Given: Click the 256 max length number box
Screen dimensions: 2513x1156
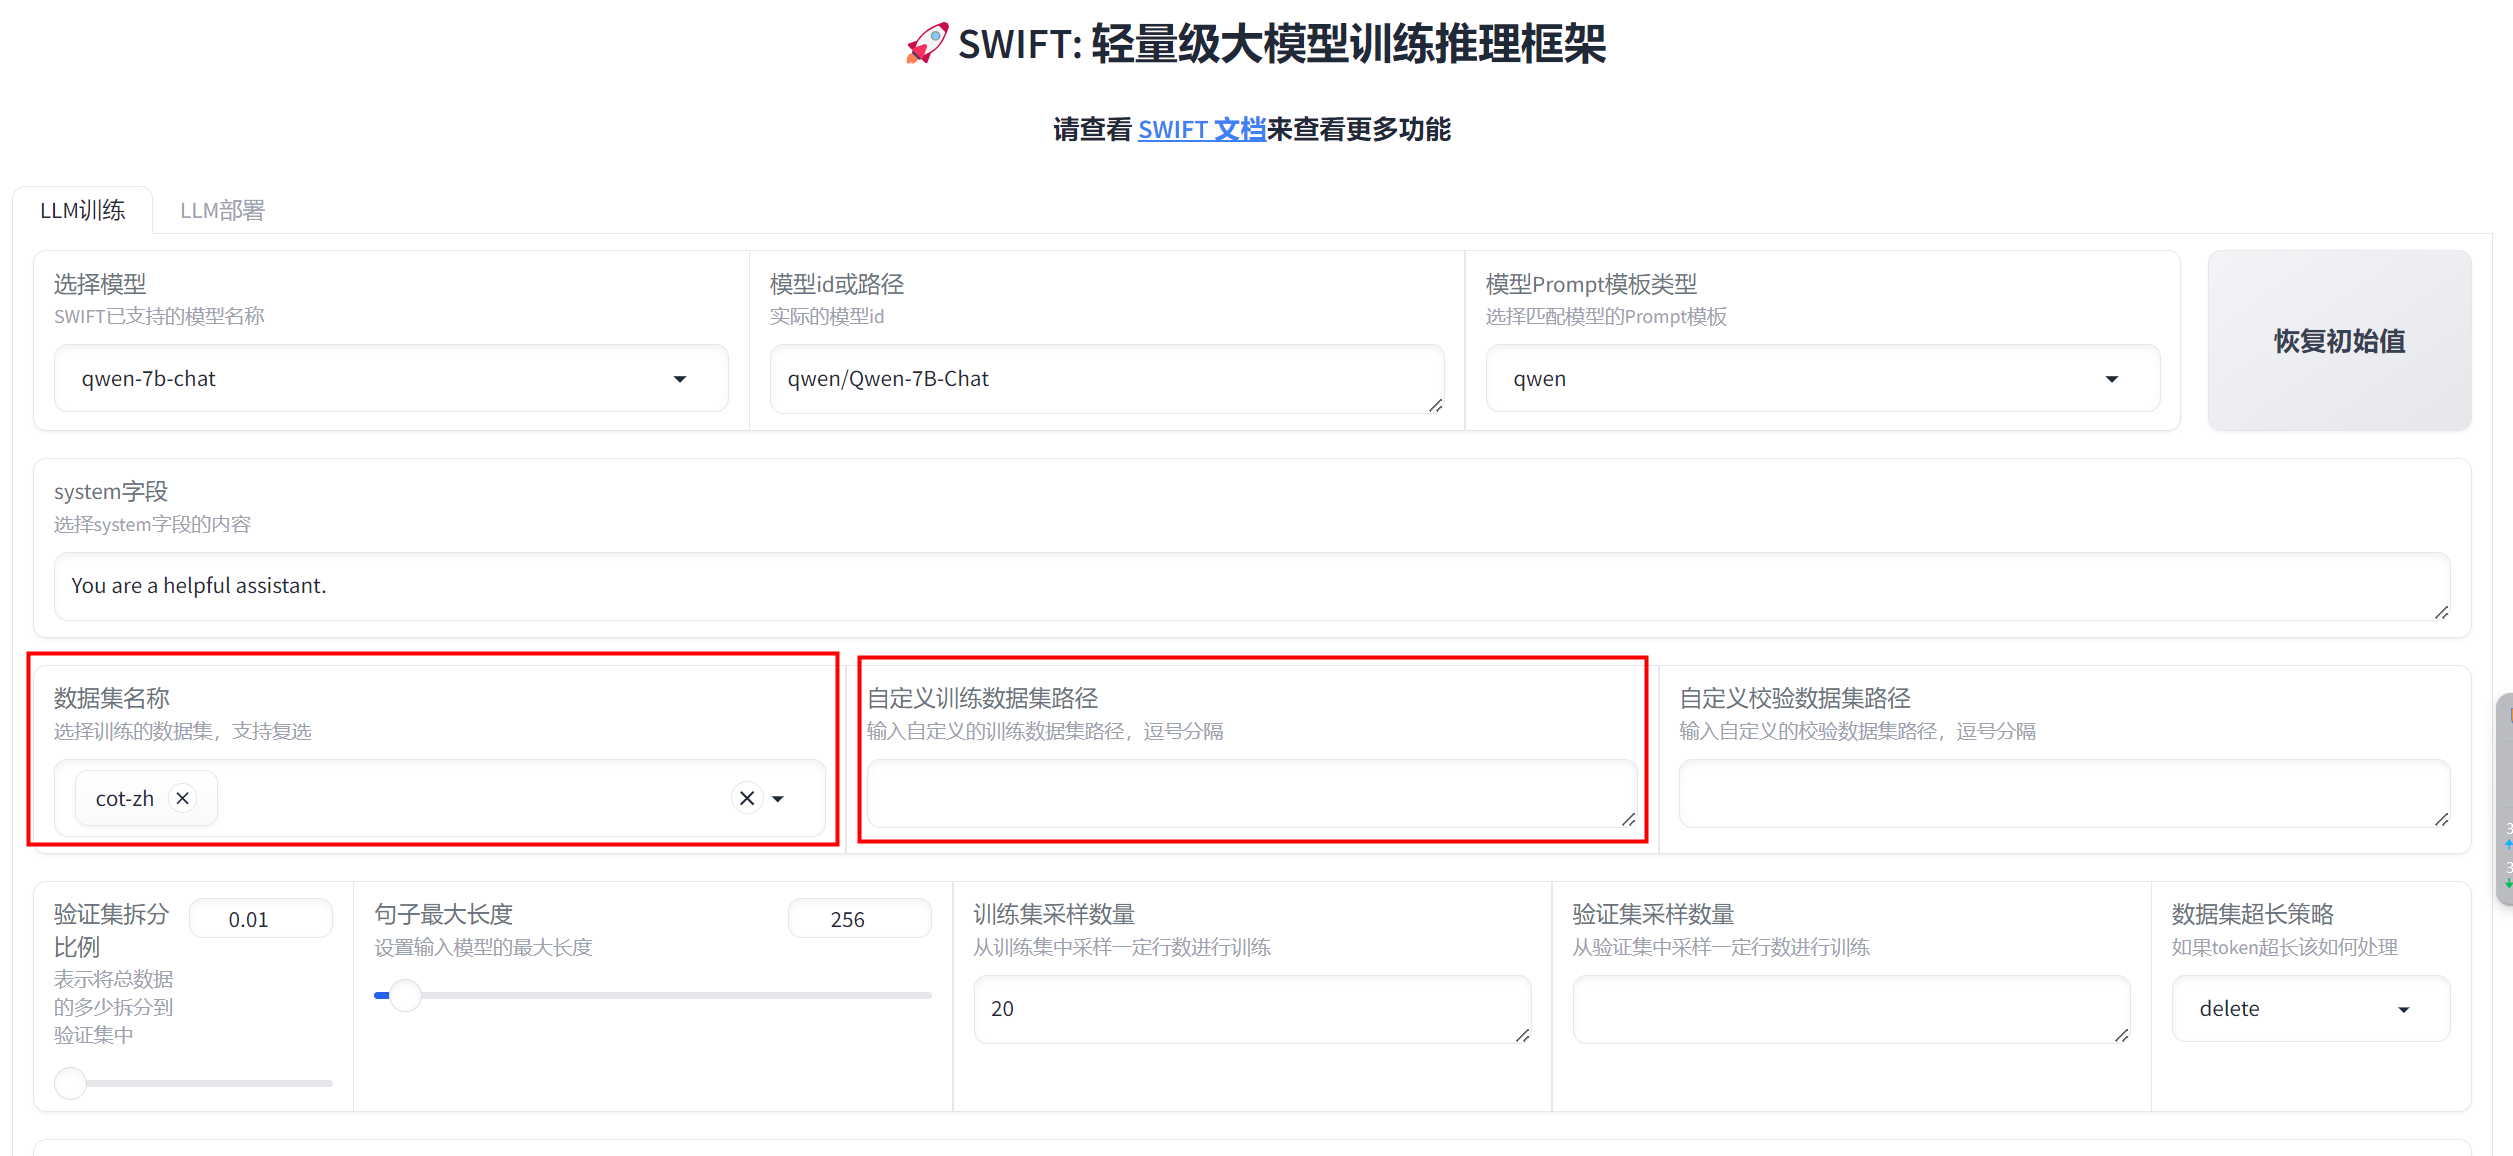Looking at the screenshot, I should (858, 919).
